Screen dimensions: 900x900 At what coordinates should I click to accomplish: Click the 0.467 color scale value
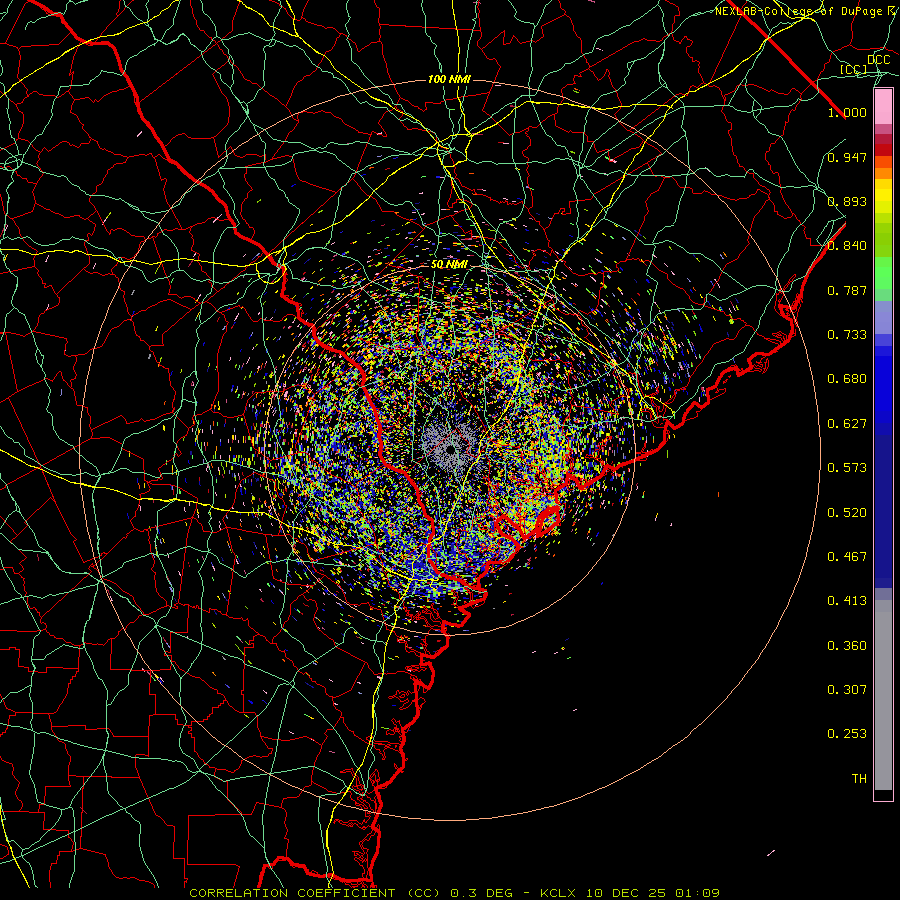847,557
